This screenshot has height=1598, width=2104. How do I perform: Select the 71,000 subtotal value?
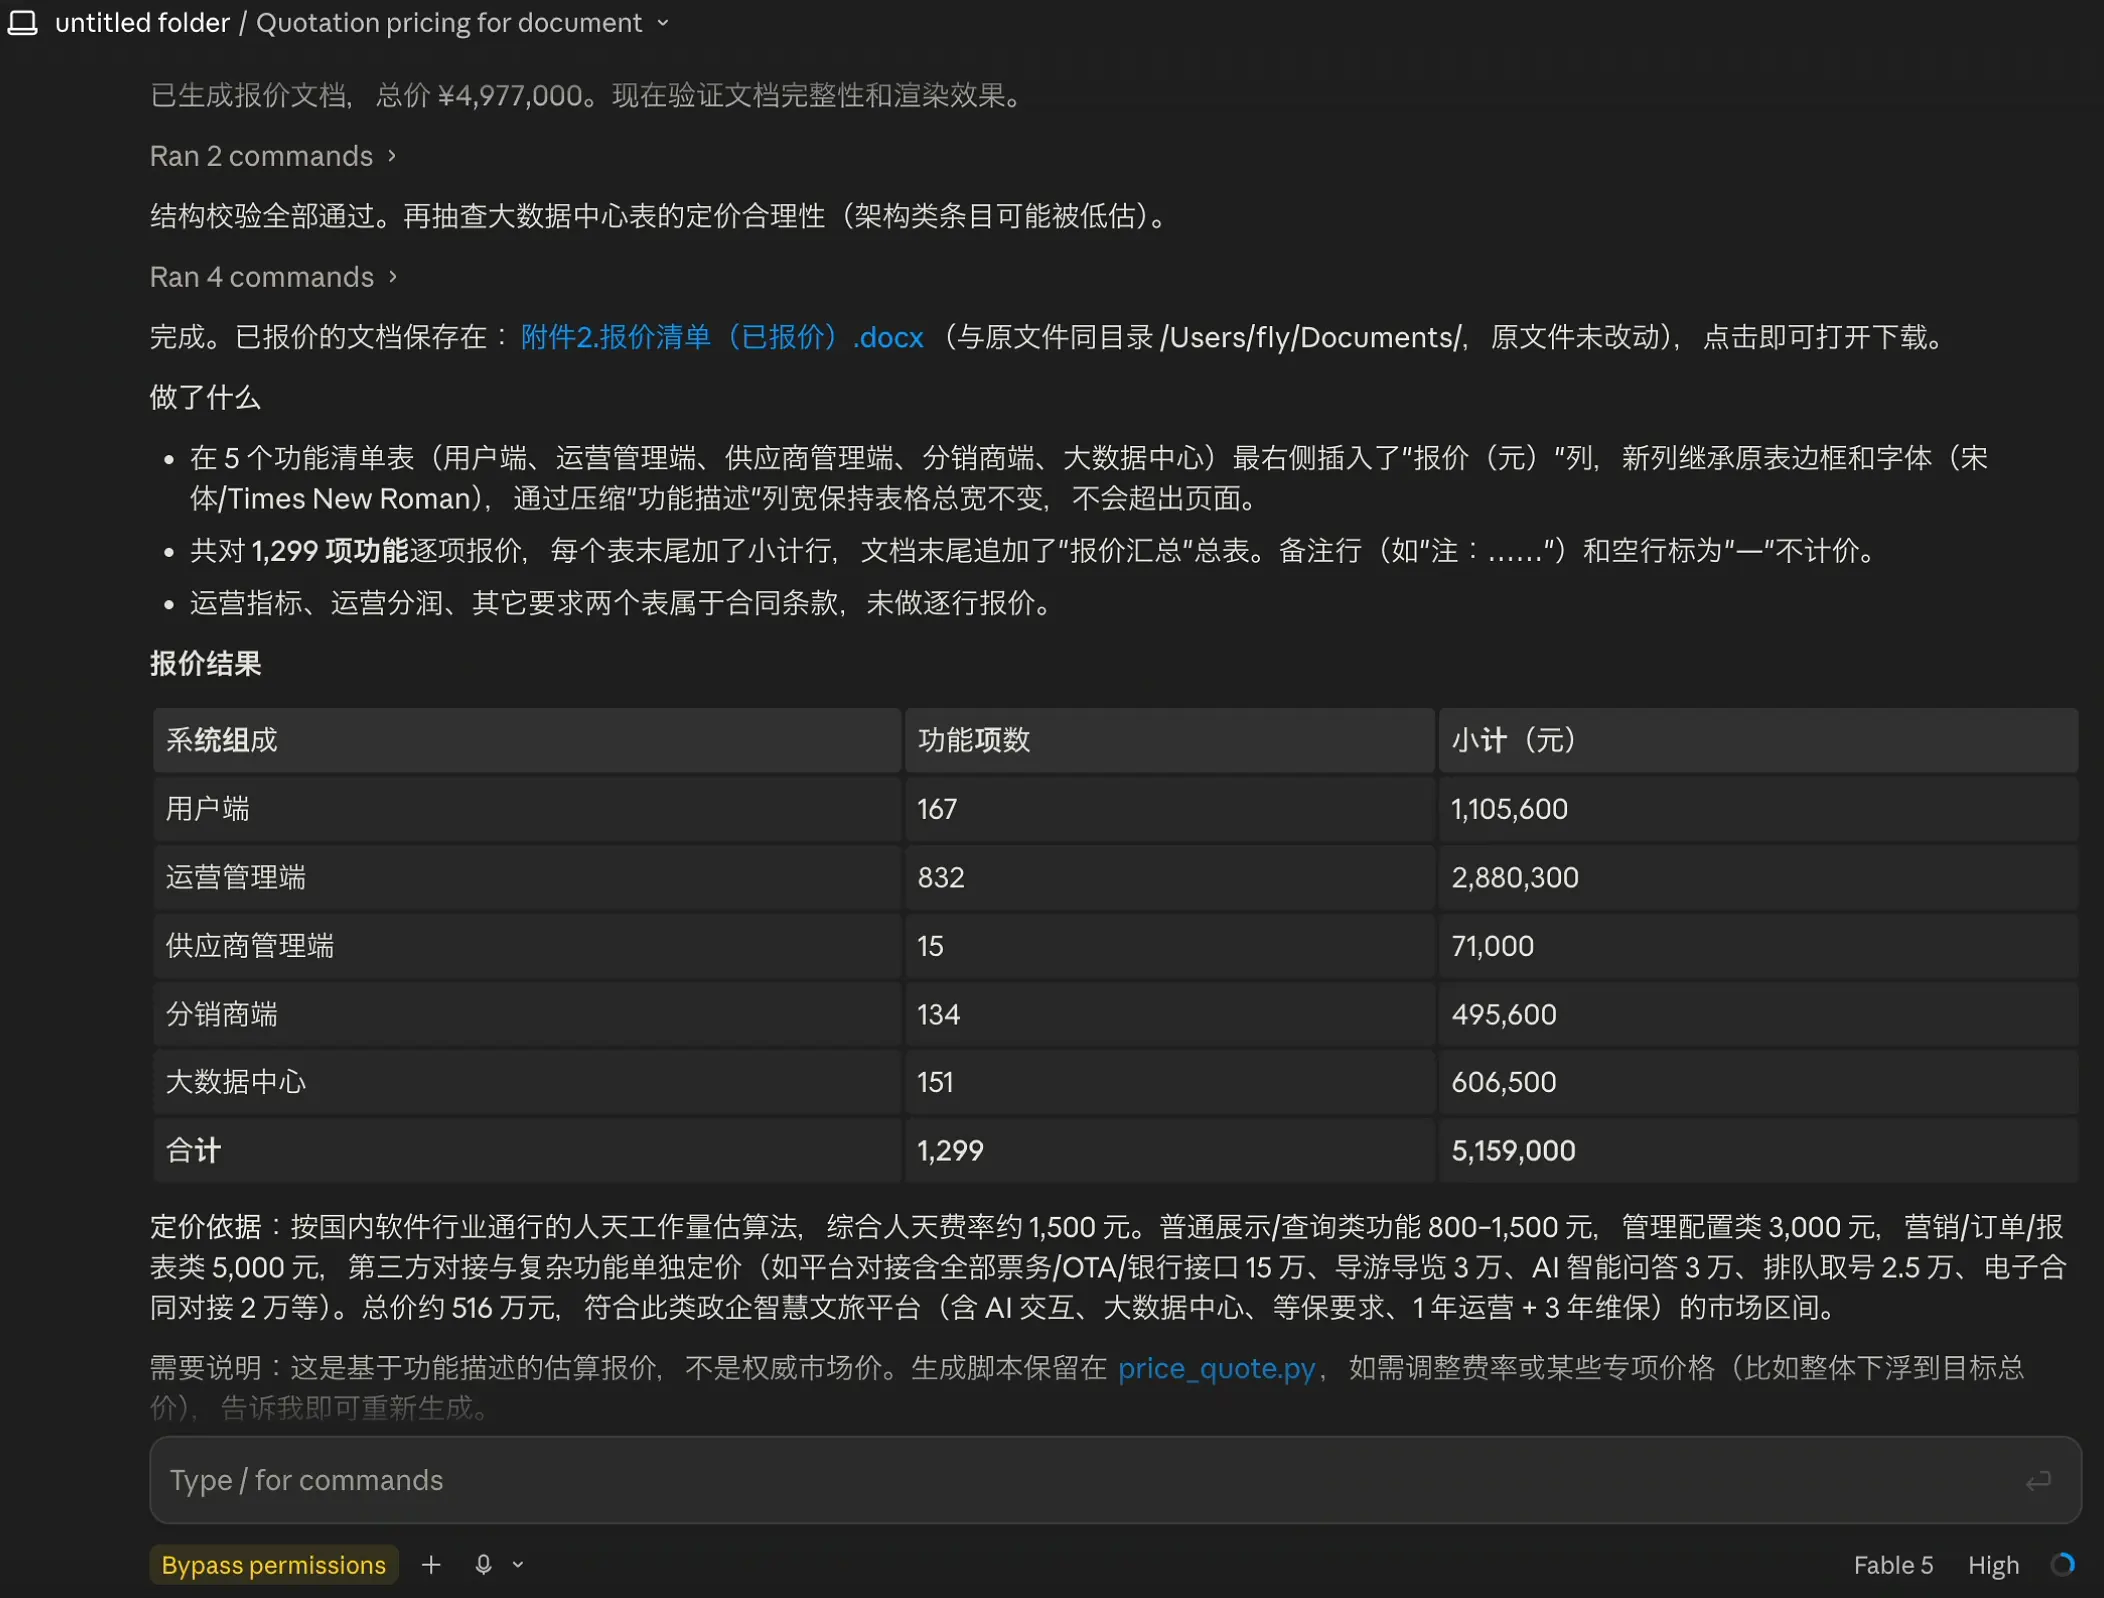point(1492,945)
